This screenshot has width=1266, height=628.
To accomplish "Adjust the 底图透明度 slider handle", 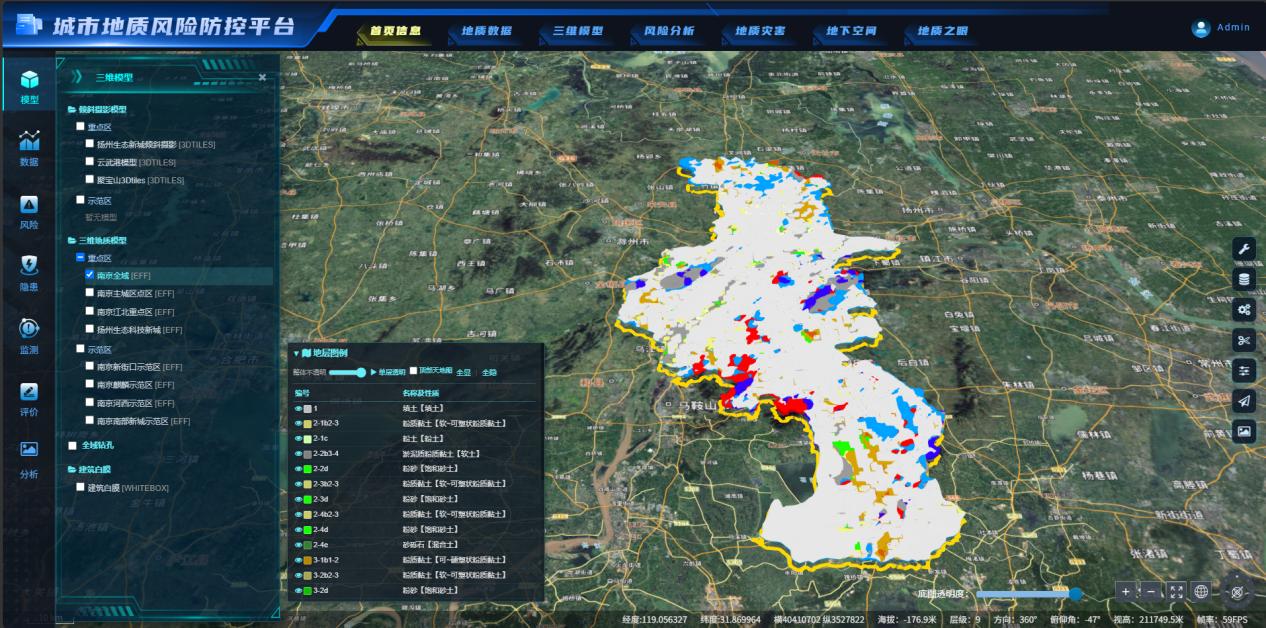I will pyautogui.click(x=1075, y=594).
